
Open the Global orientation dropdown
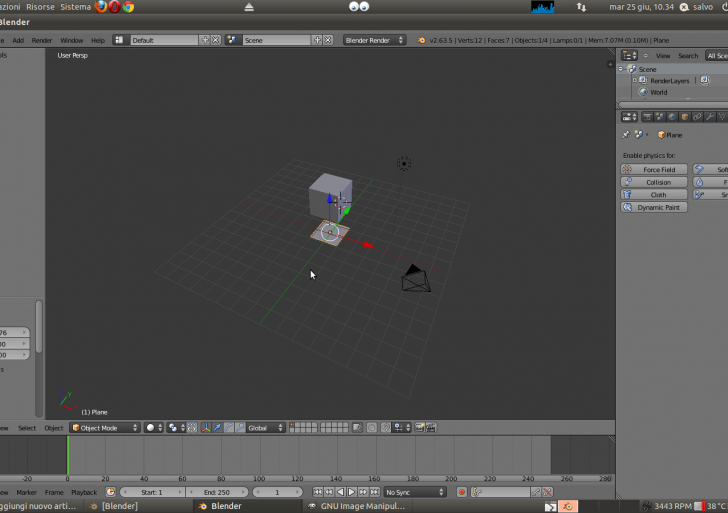point(265,428)
